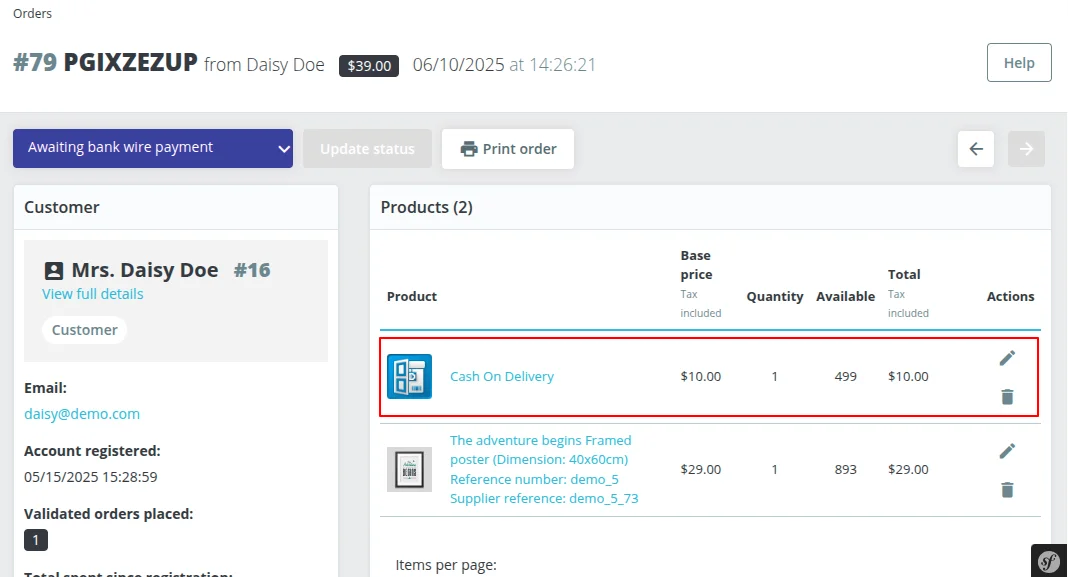Edit the adventure begins Framed poster line
The width and height of the screenshot is (1068, 577).
[1007, 450]
